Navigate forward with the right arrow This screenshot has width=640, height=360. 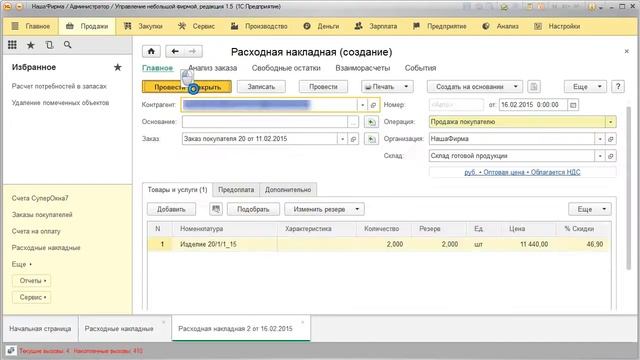pos(193,51)
